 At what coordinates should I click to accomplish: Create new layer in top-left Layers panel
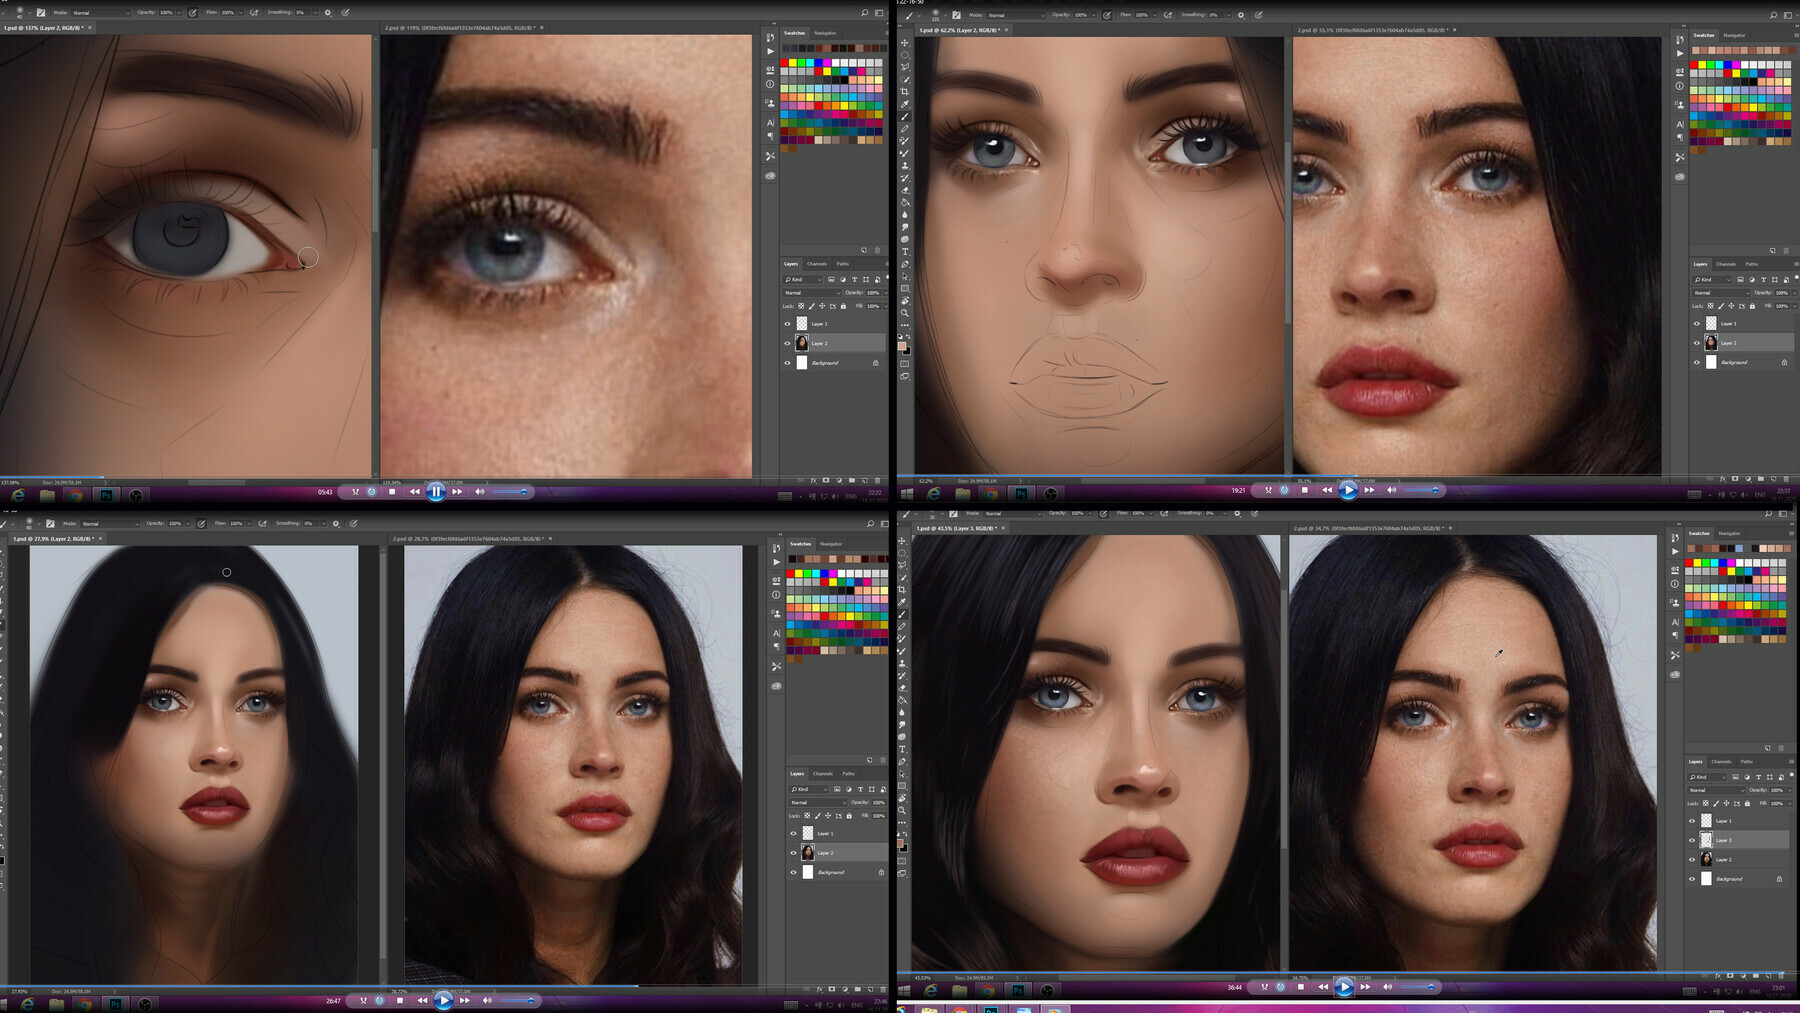click(865, 481)
